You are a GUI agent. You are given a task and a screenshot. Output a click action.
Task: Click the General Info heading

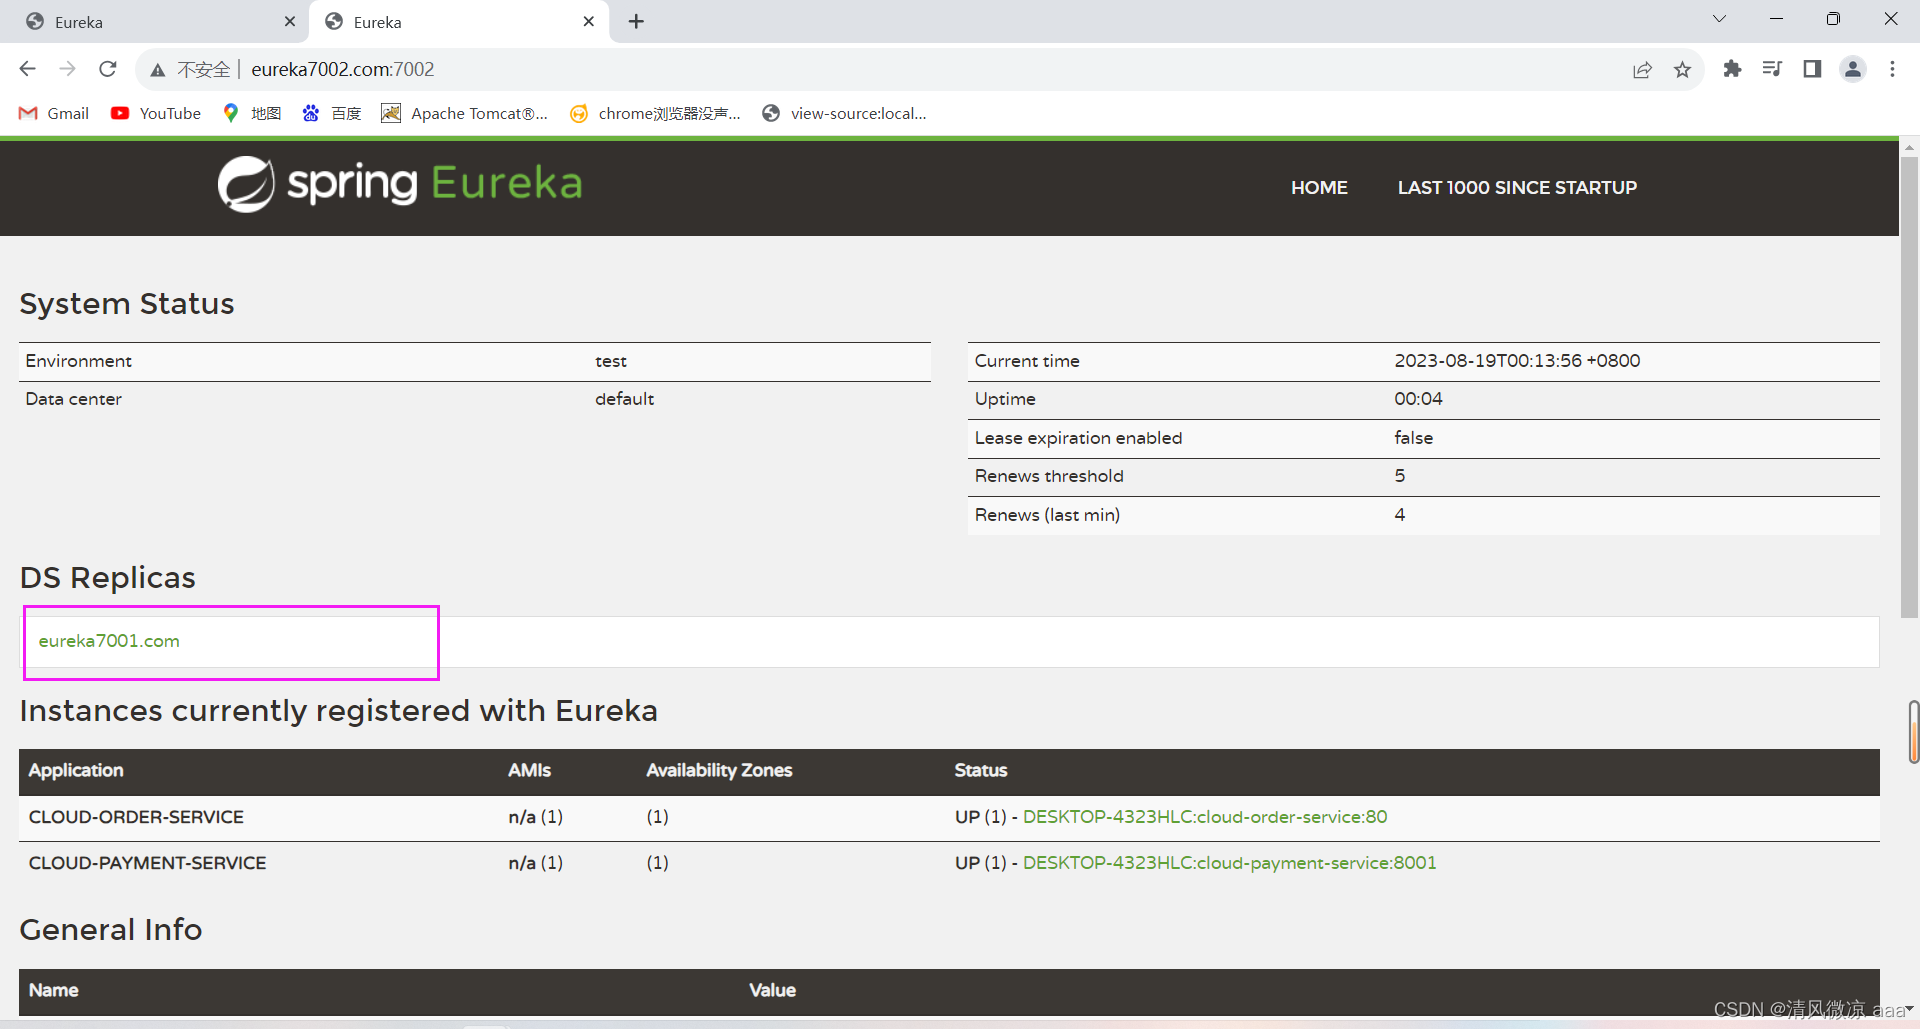click(x=111, y=930)
